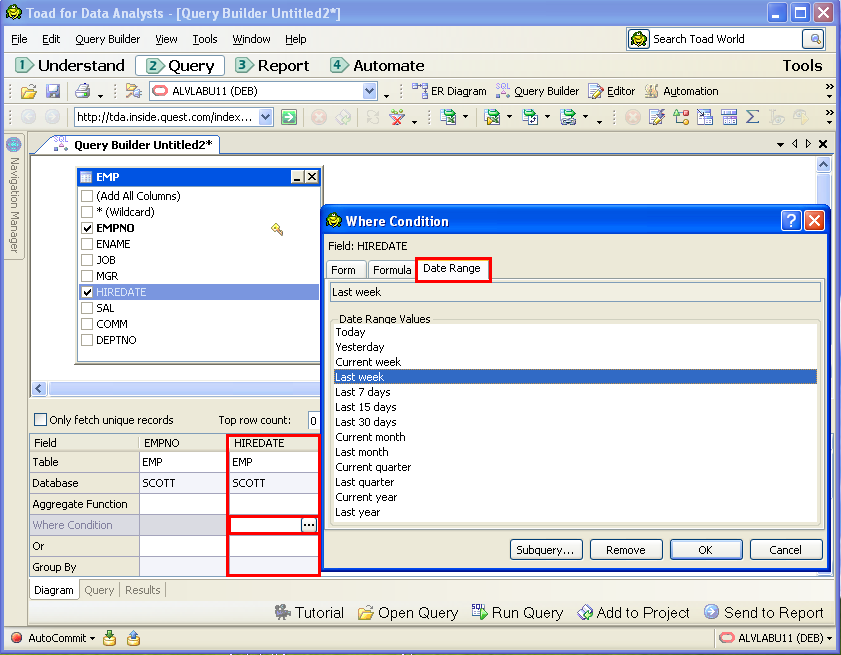841x655 pixels.
Task: Check the SAL column checkbox
Action: tap(87, 308)
